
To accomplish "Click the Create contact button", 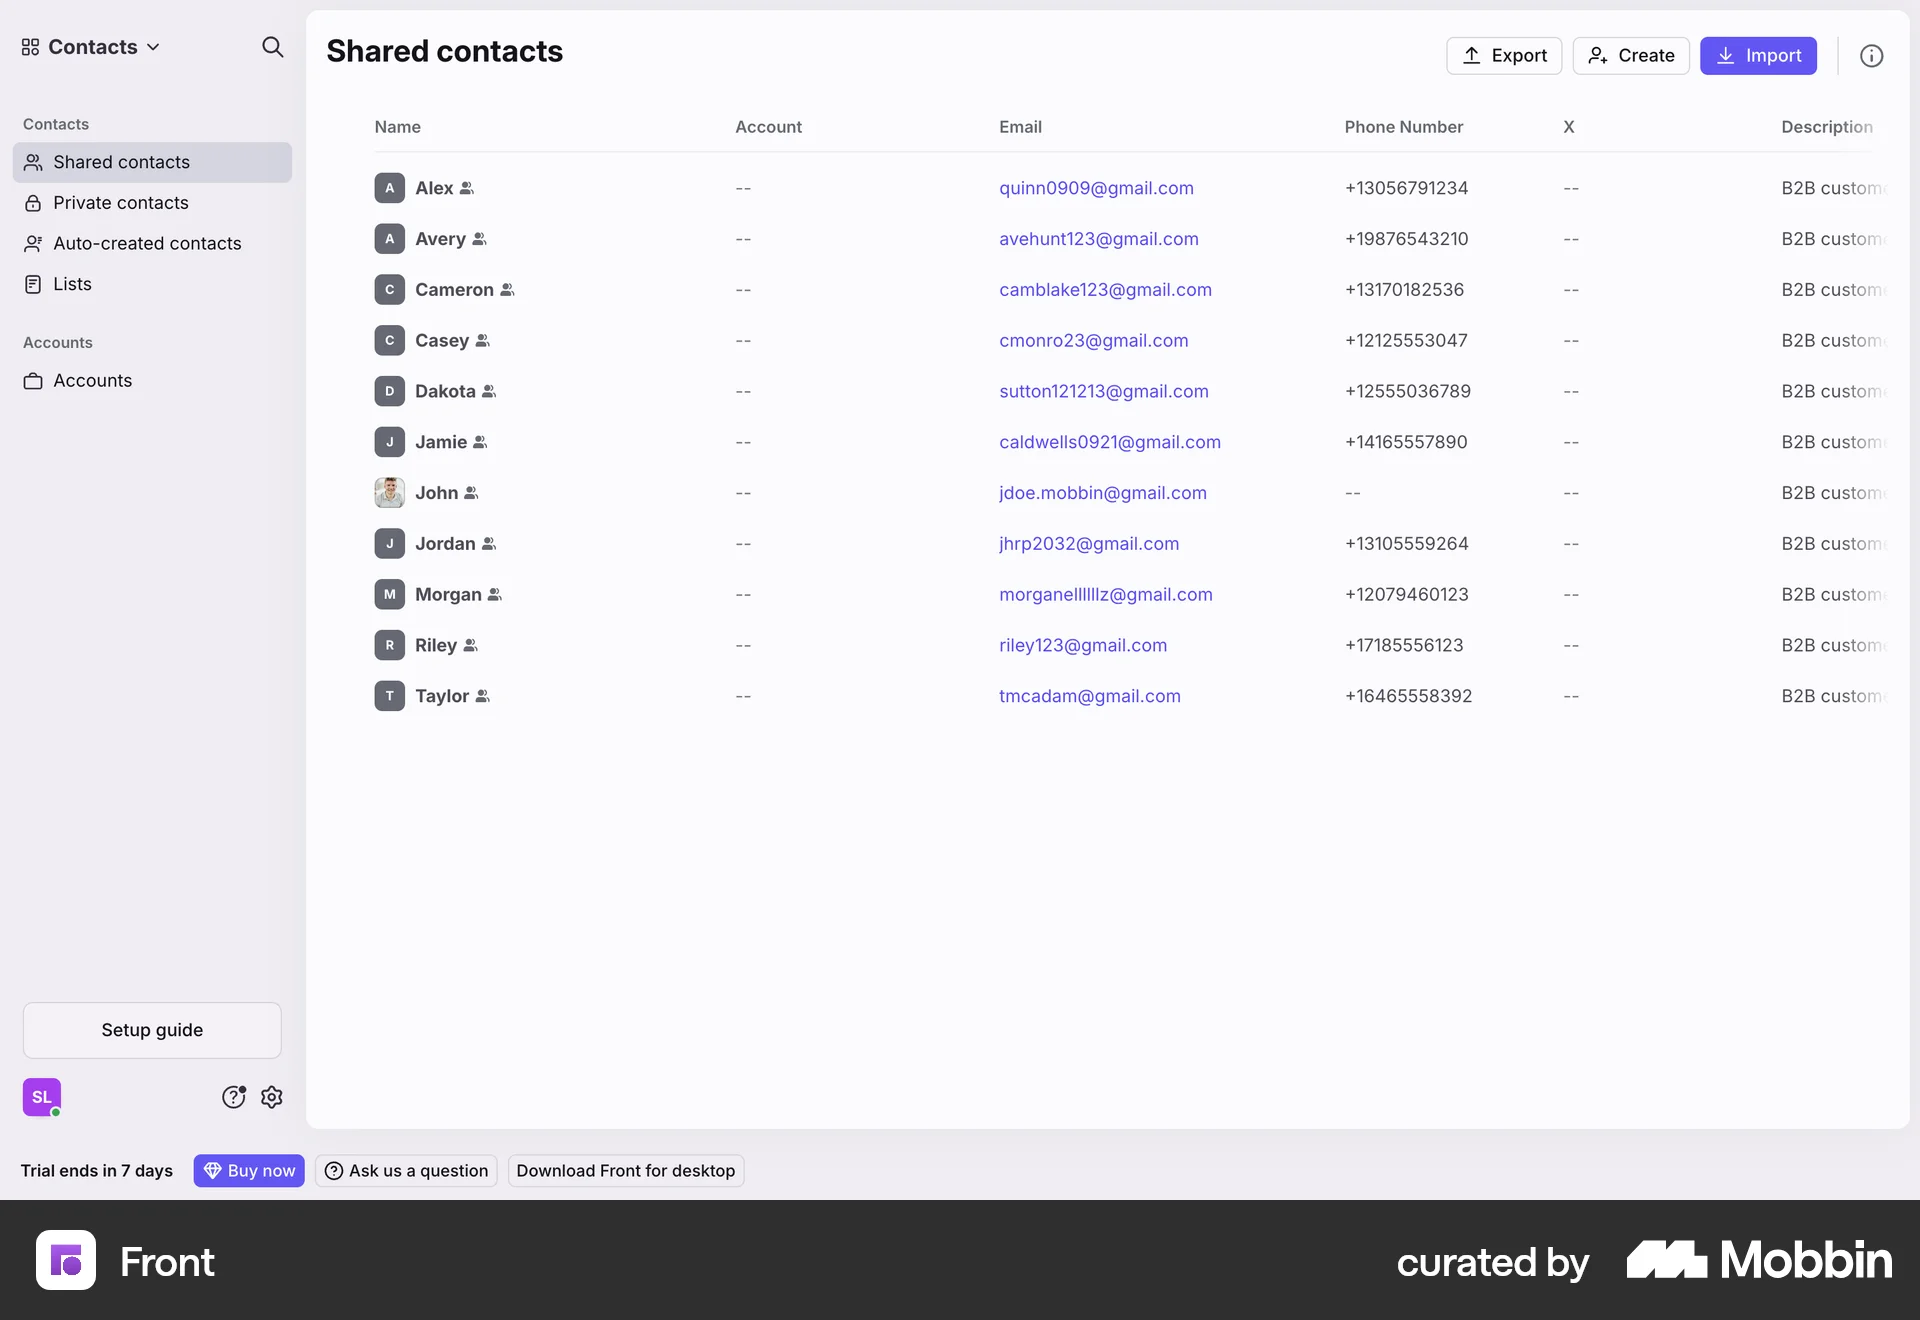I will click(x=1630, y=56).
